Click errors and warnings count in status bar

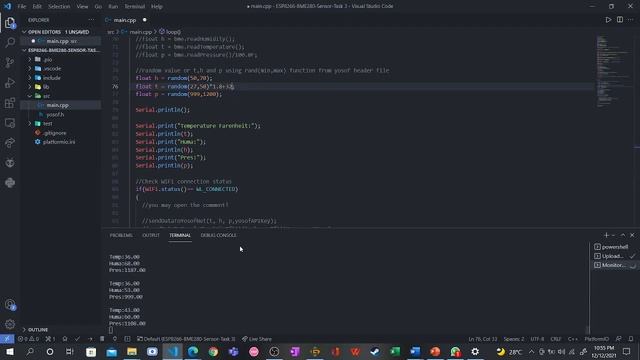coord(28,339)
